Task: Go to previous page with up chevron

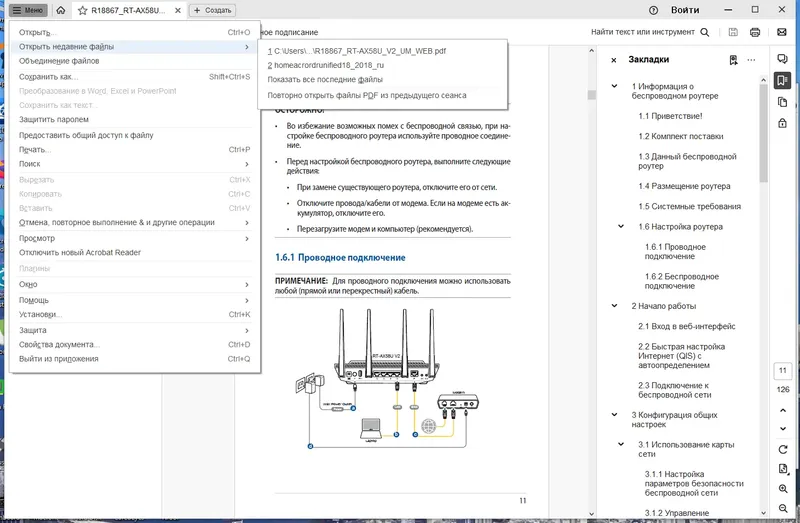Action: (x=783, y=410)
